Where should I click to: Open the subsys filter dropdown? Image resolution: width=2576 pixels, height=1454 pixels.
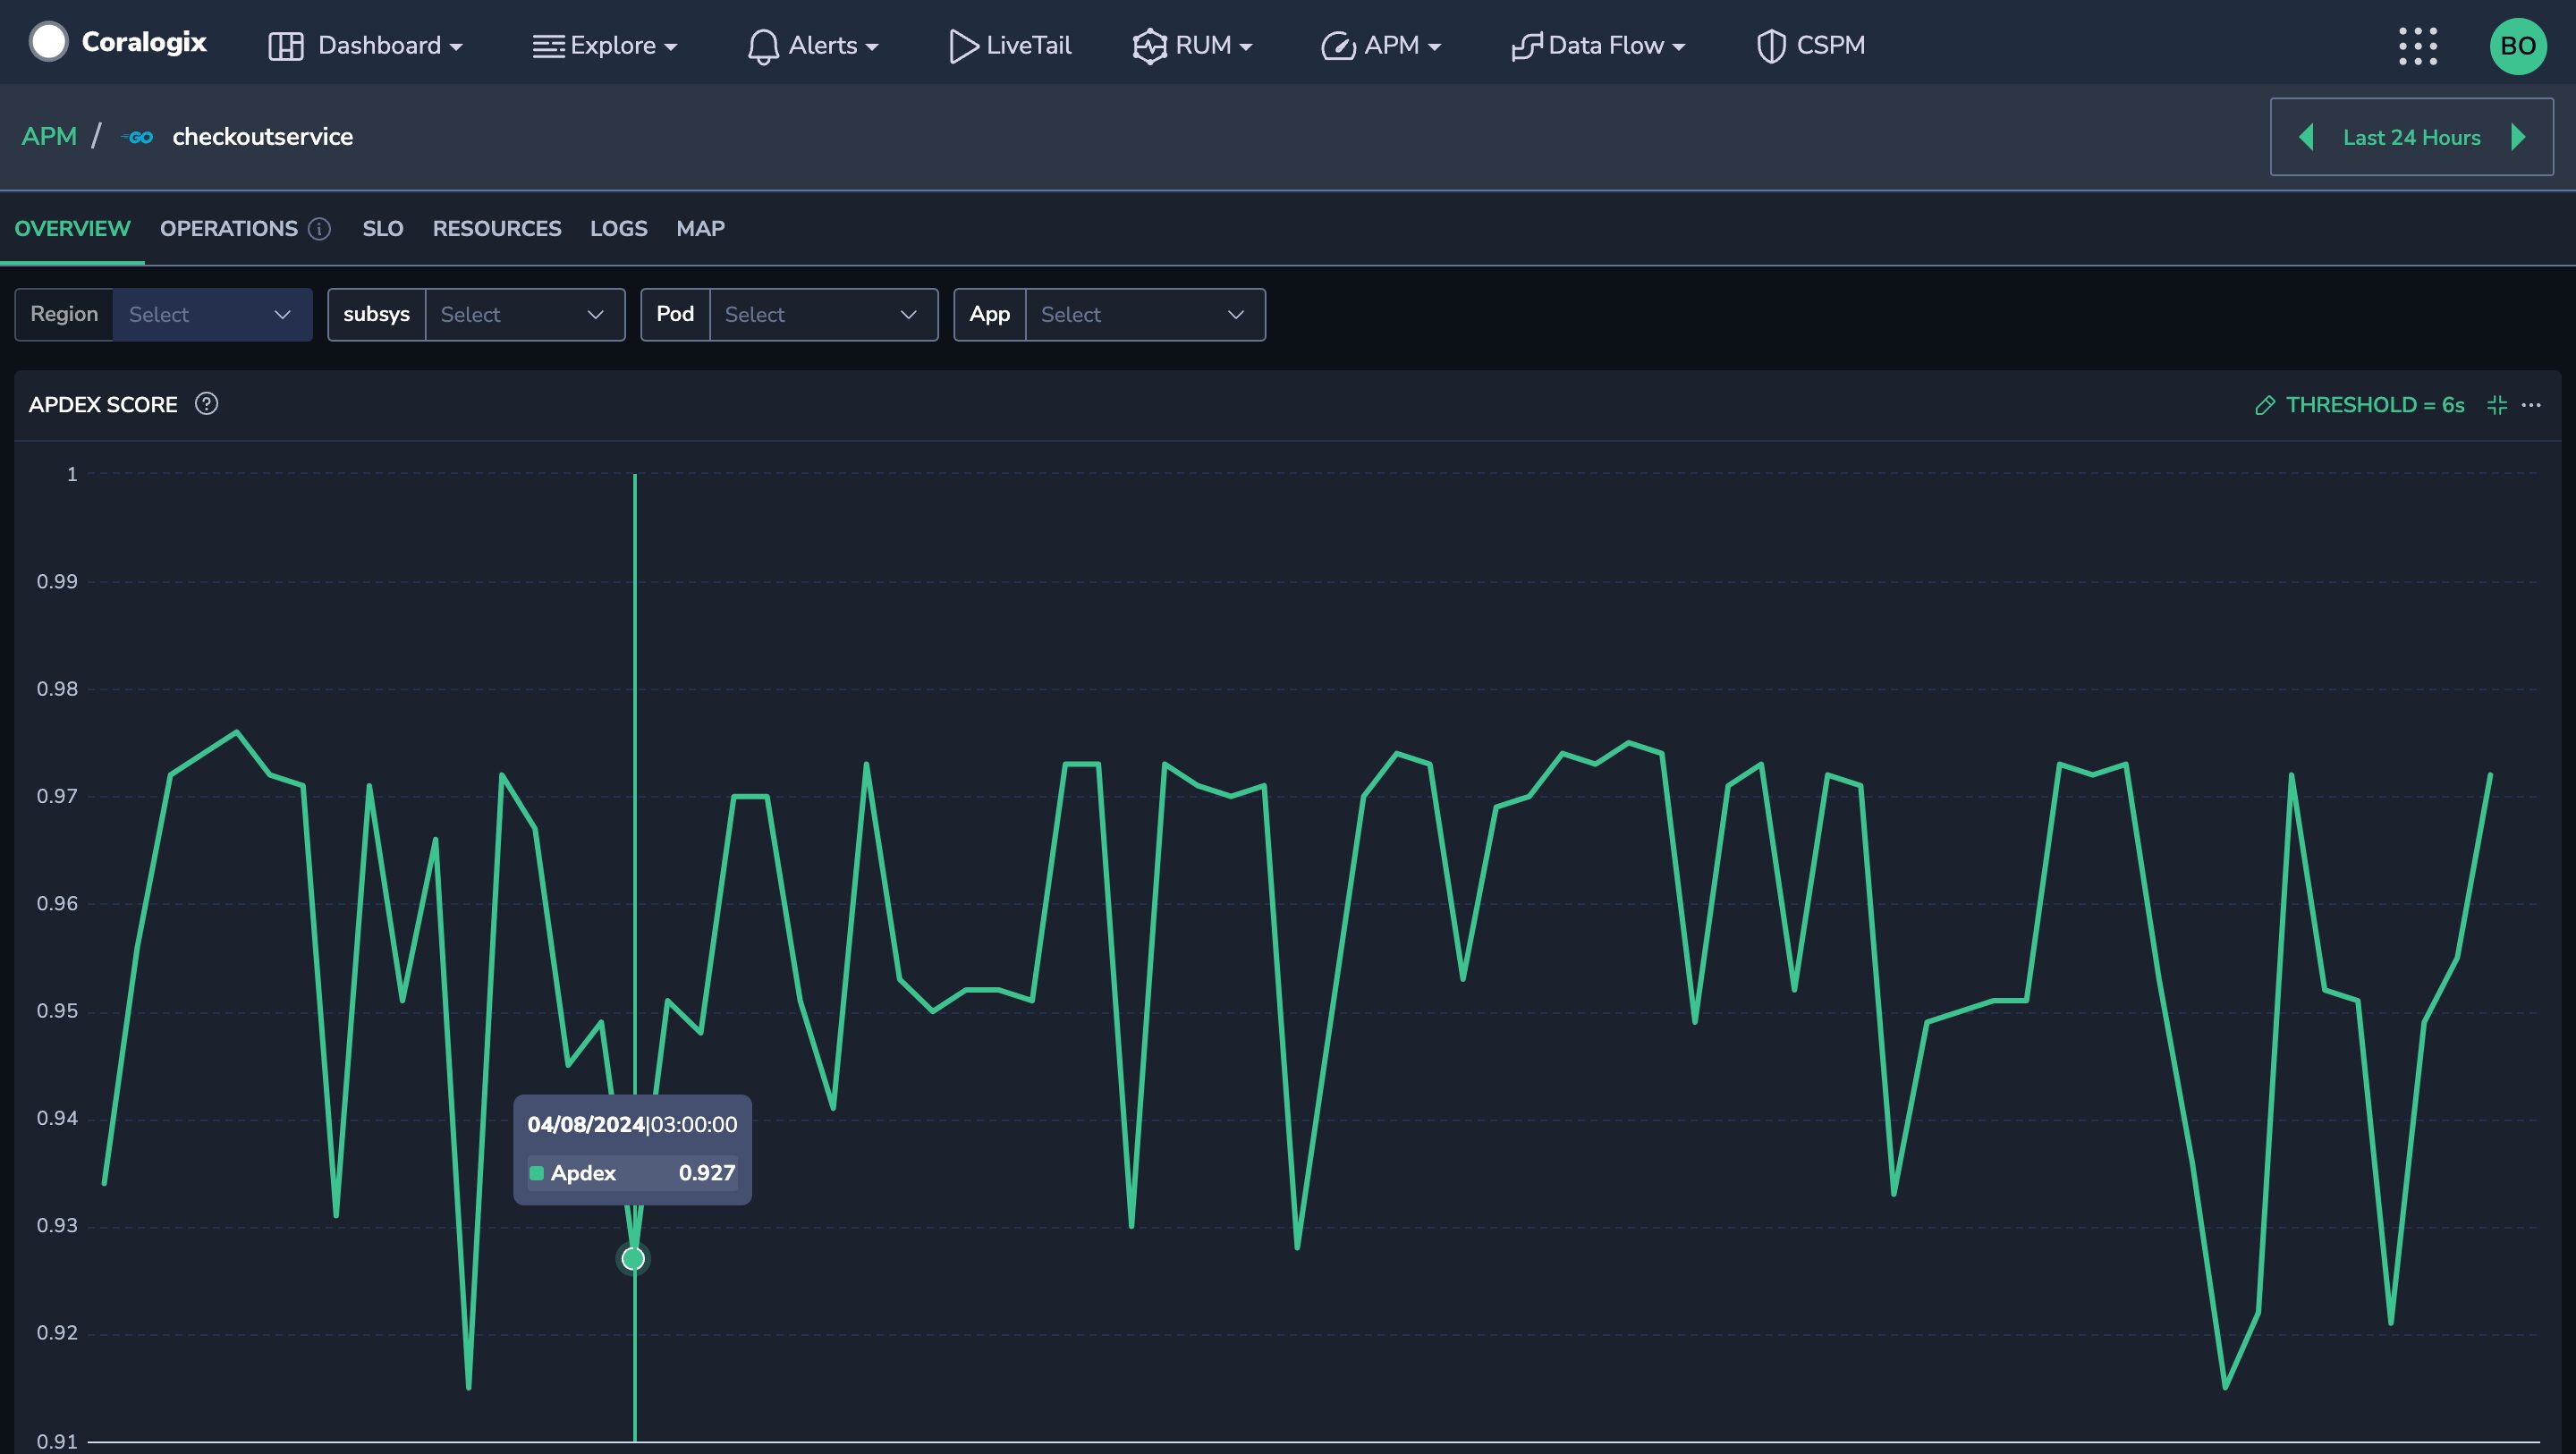(525, 315)
